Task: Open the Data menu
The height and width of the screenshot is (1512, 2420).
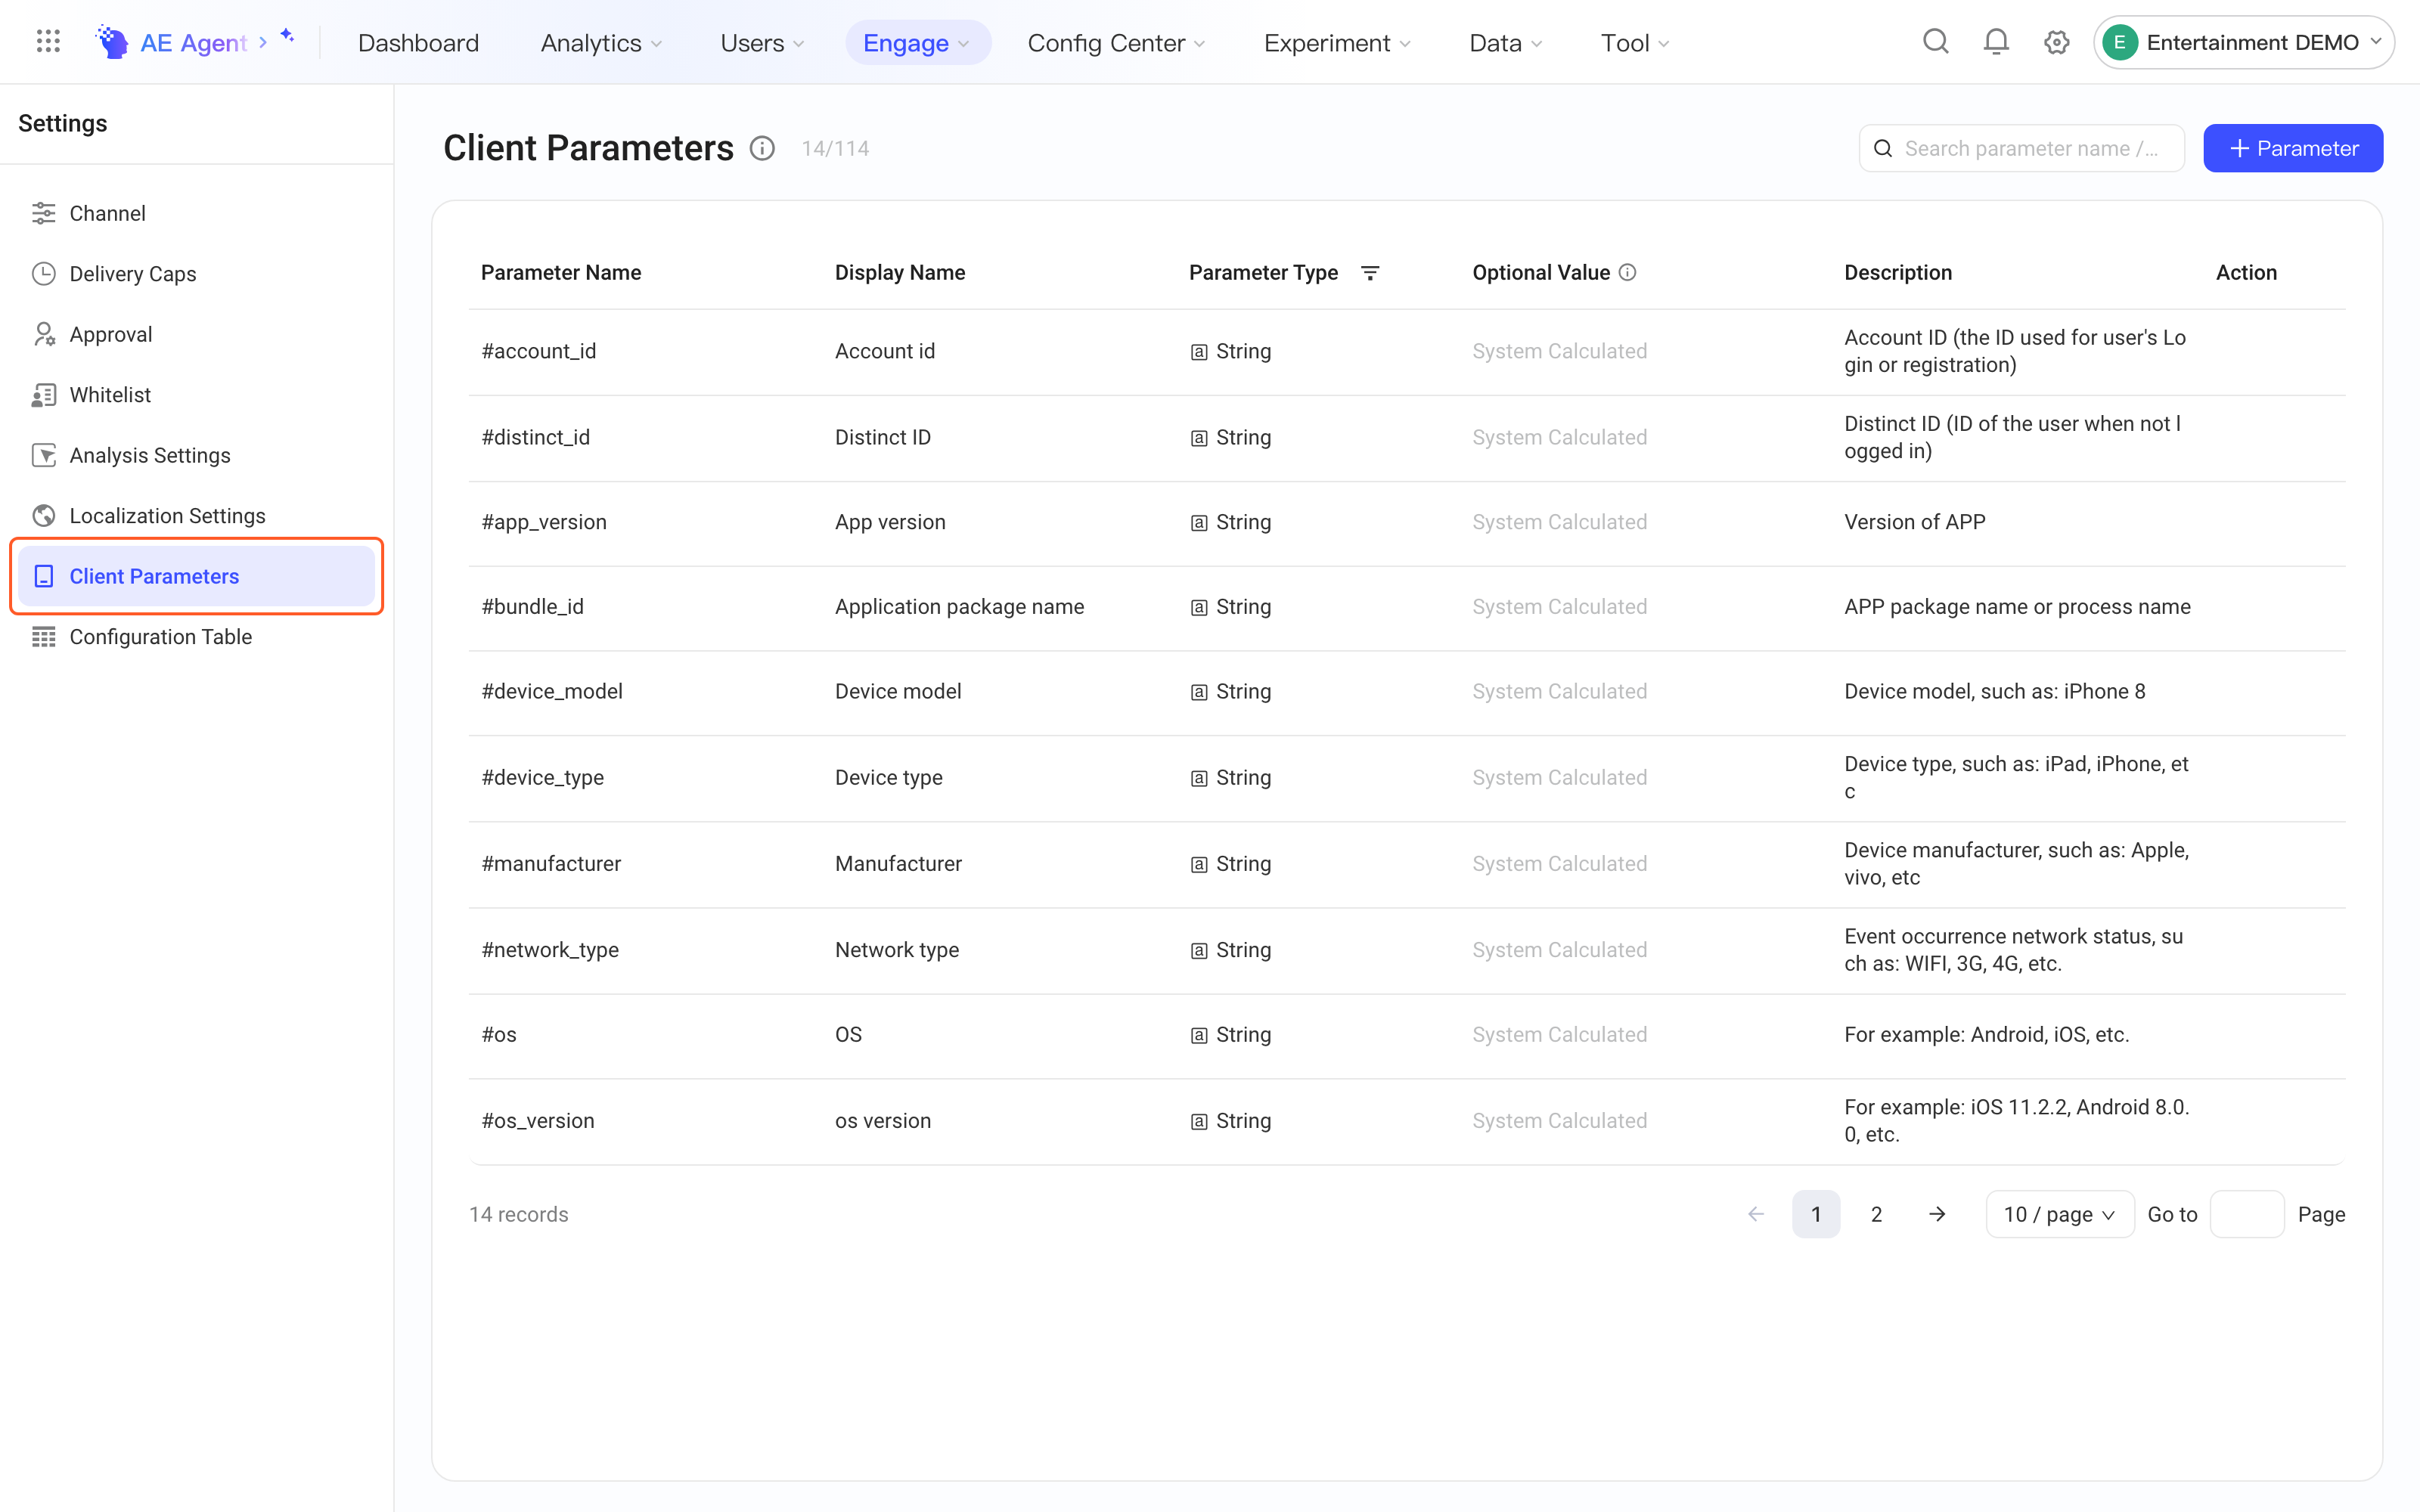Action: pos(1505,43)
